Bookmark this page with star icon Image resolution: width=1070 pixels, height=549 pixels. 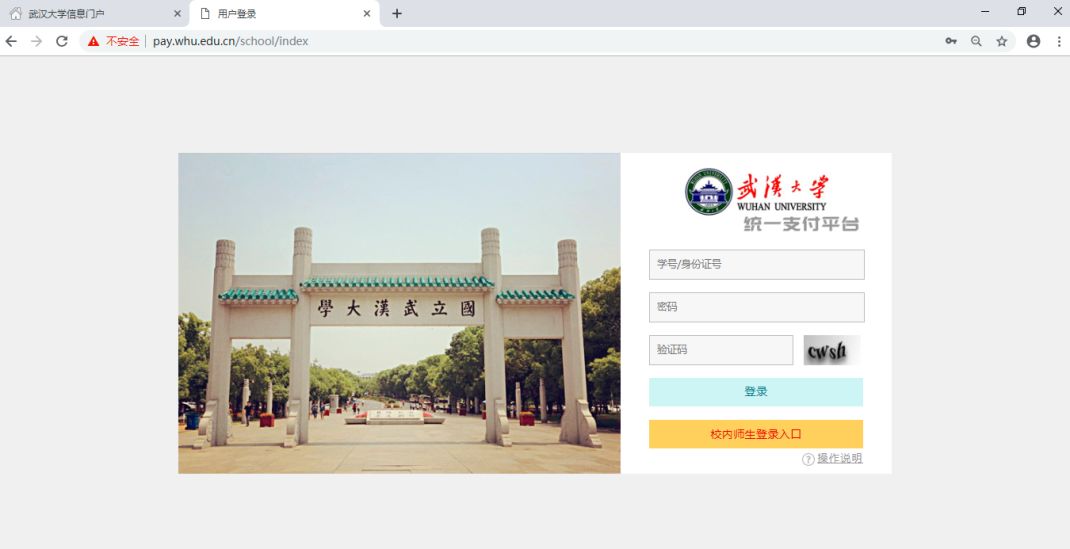[1001, 41]
